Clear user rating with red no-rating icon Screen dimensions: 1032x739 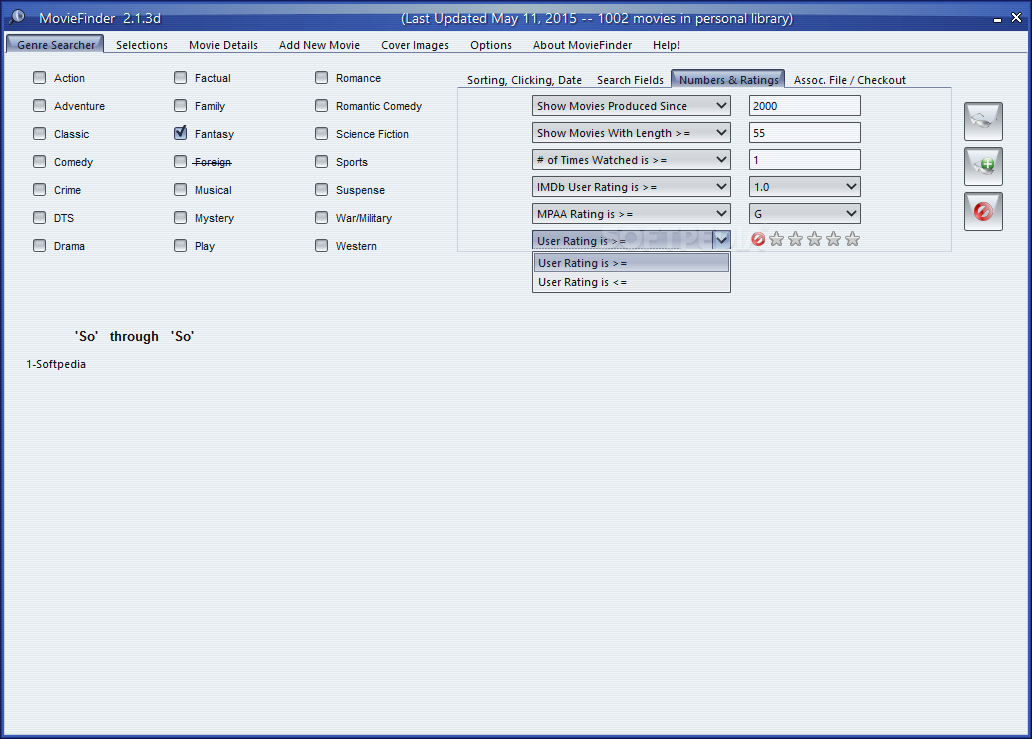pos(758,239)
